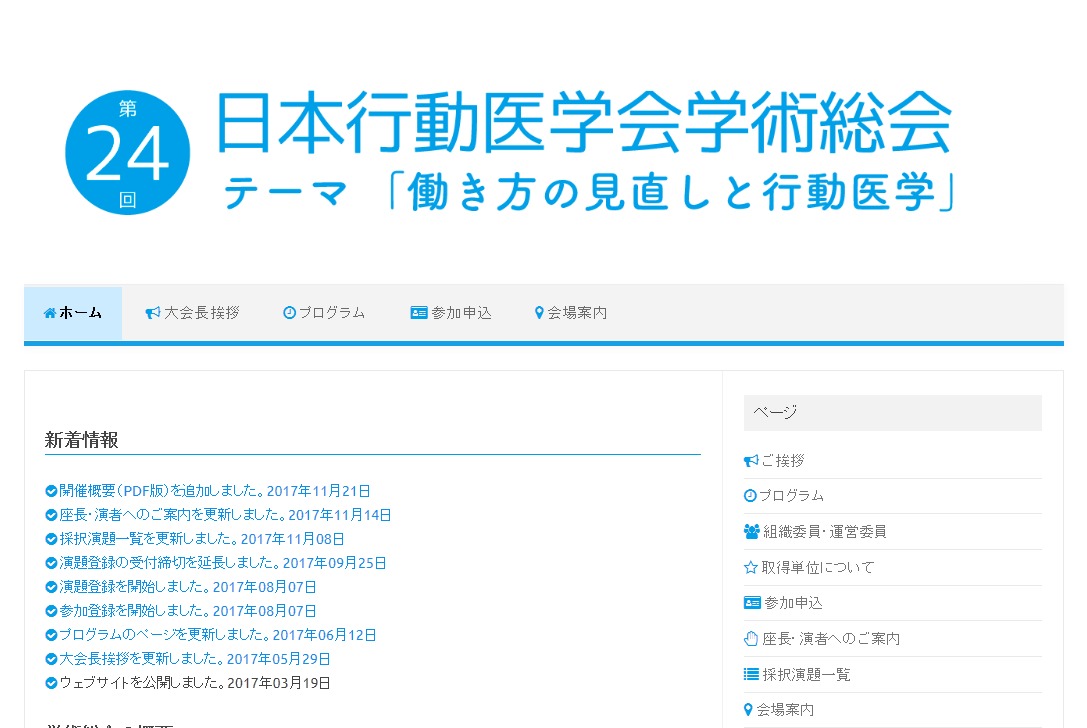Click star icon next to 取得単位について

[x=750, y=568]
